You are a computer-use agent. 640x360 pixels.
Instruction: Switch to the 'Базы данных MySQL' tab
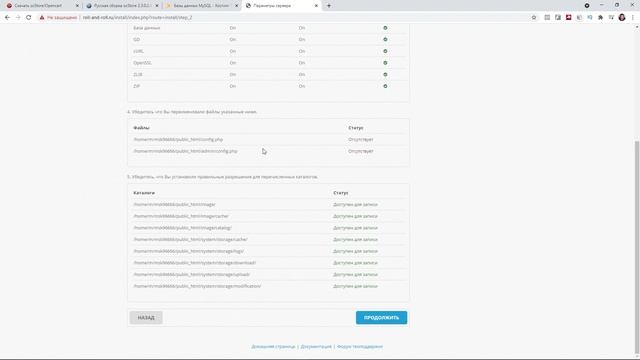[201, 6]
